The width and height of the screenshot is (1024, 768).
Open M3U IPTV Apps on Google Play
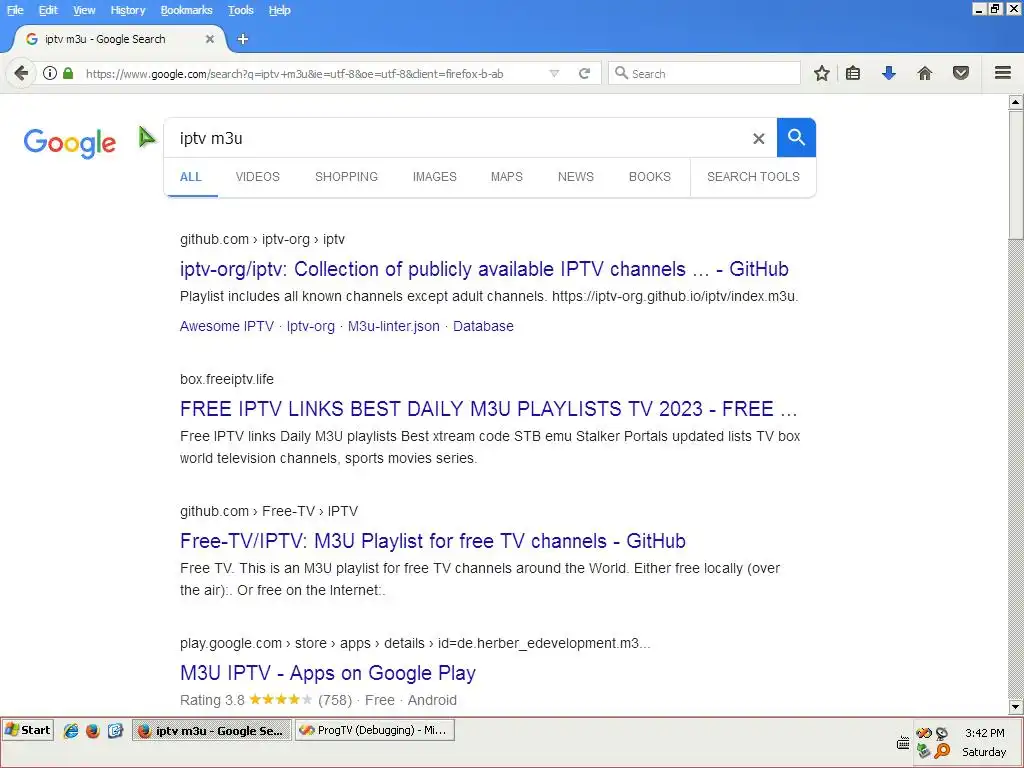[x=328, y=673]
